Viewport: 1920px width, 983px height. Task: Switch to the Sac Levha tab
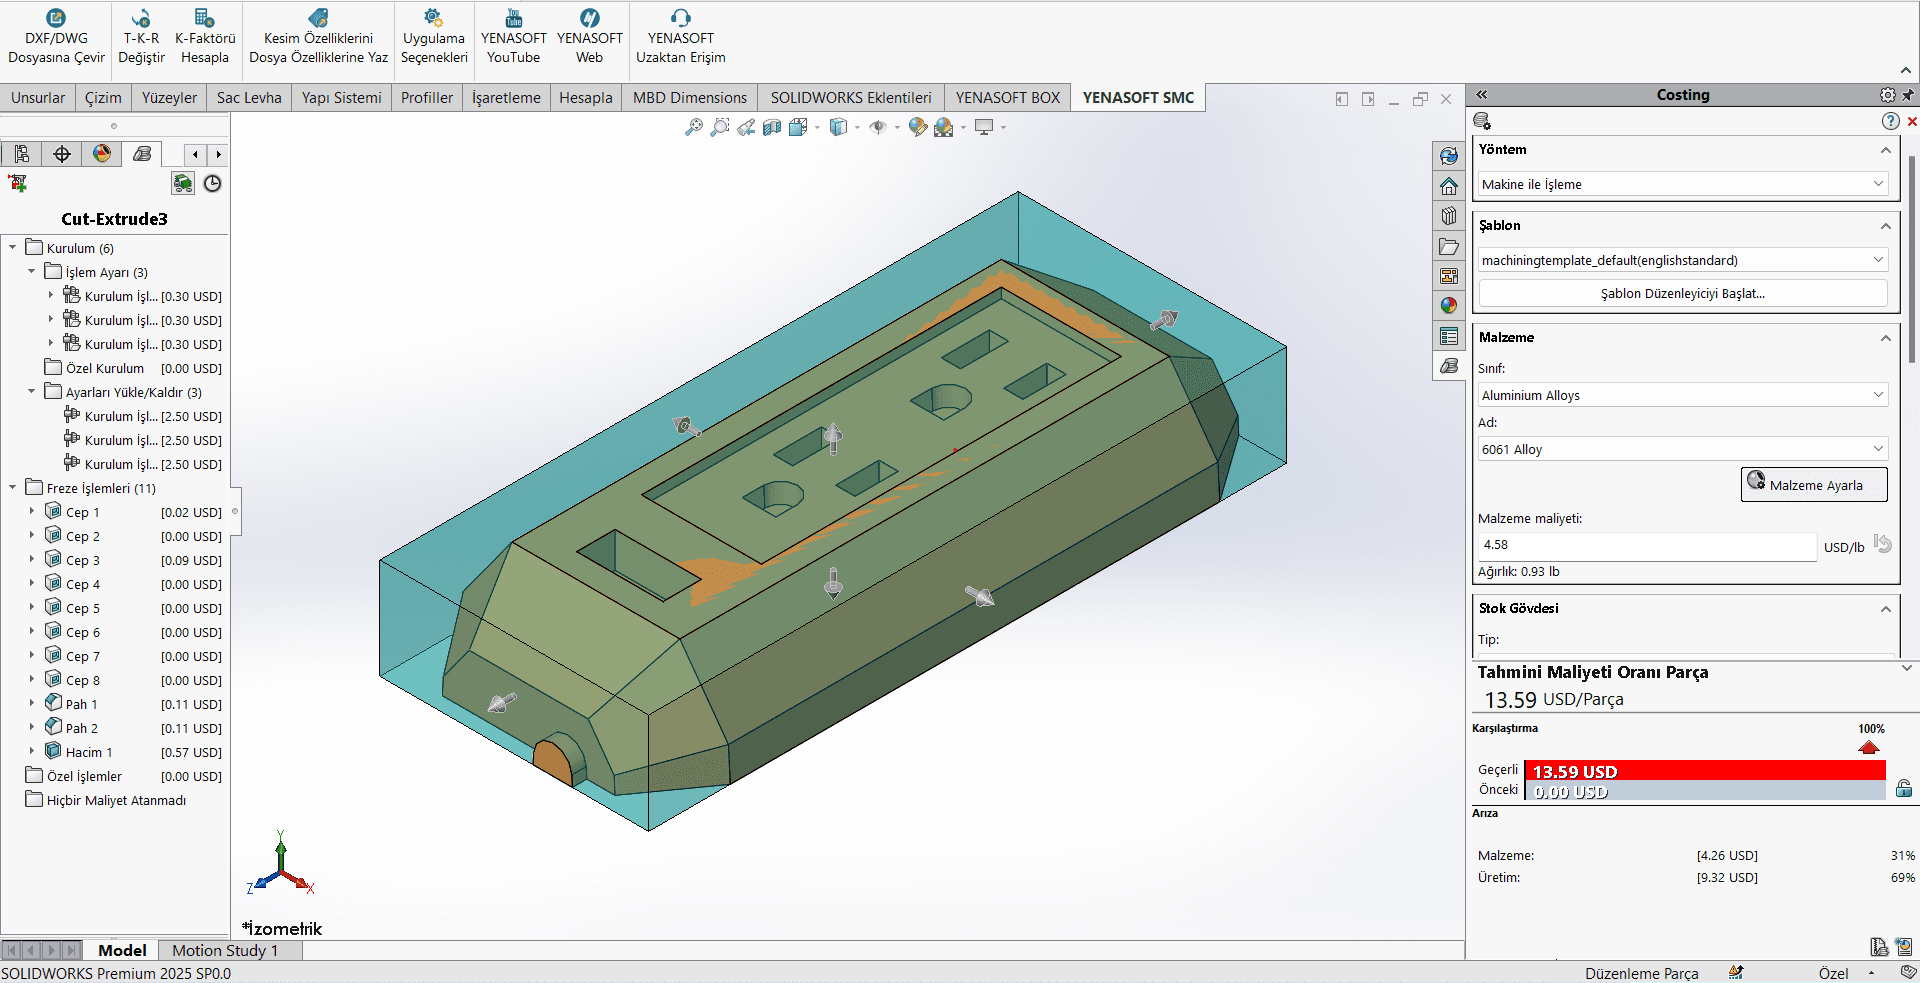(x=249, y=97)
